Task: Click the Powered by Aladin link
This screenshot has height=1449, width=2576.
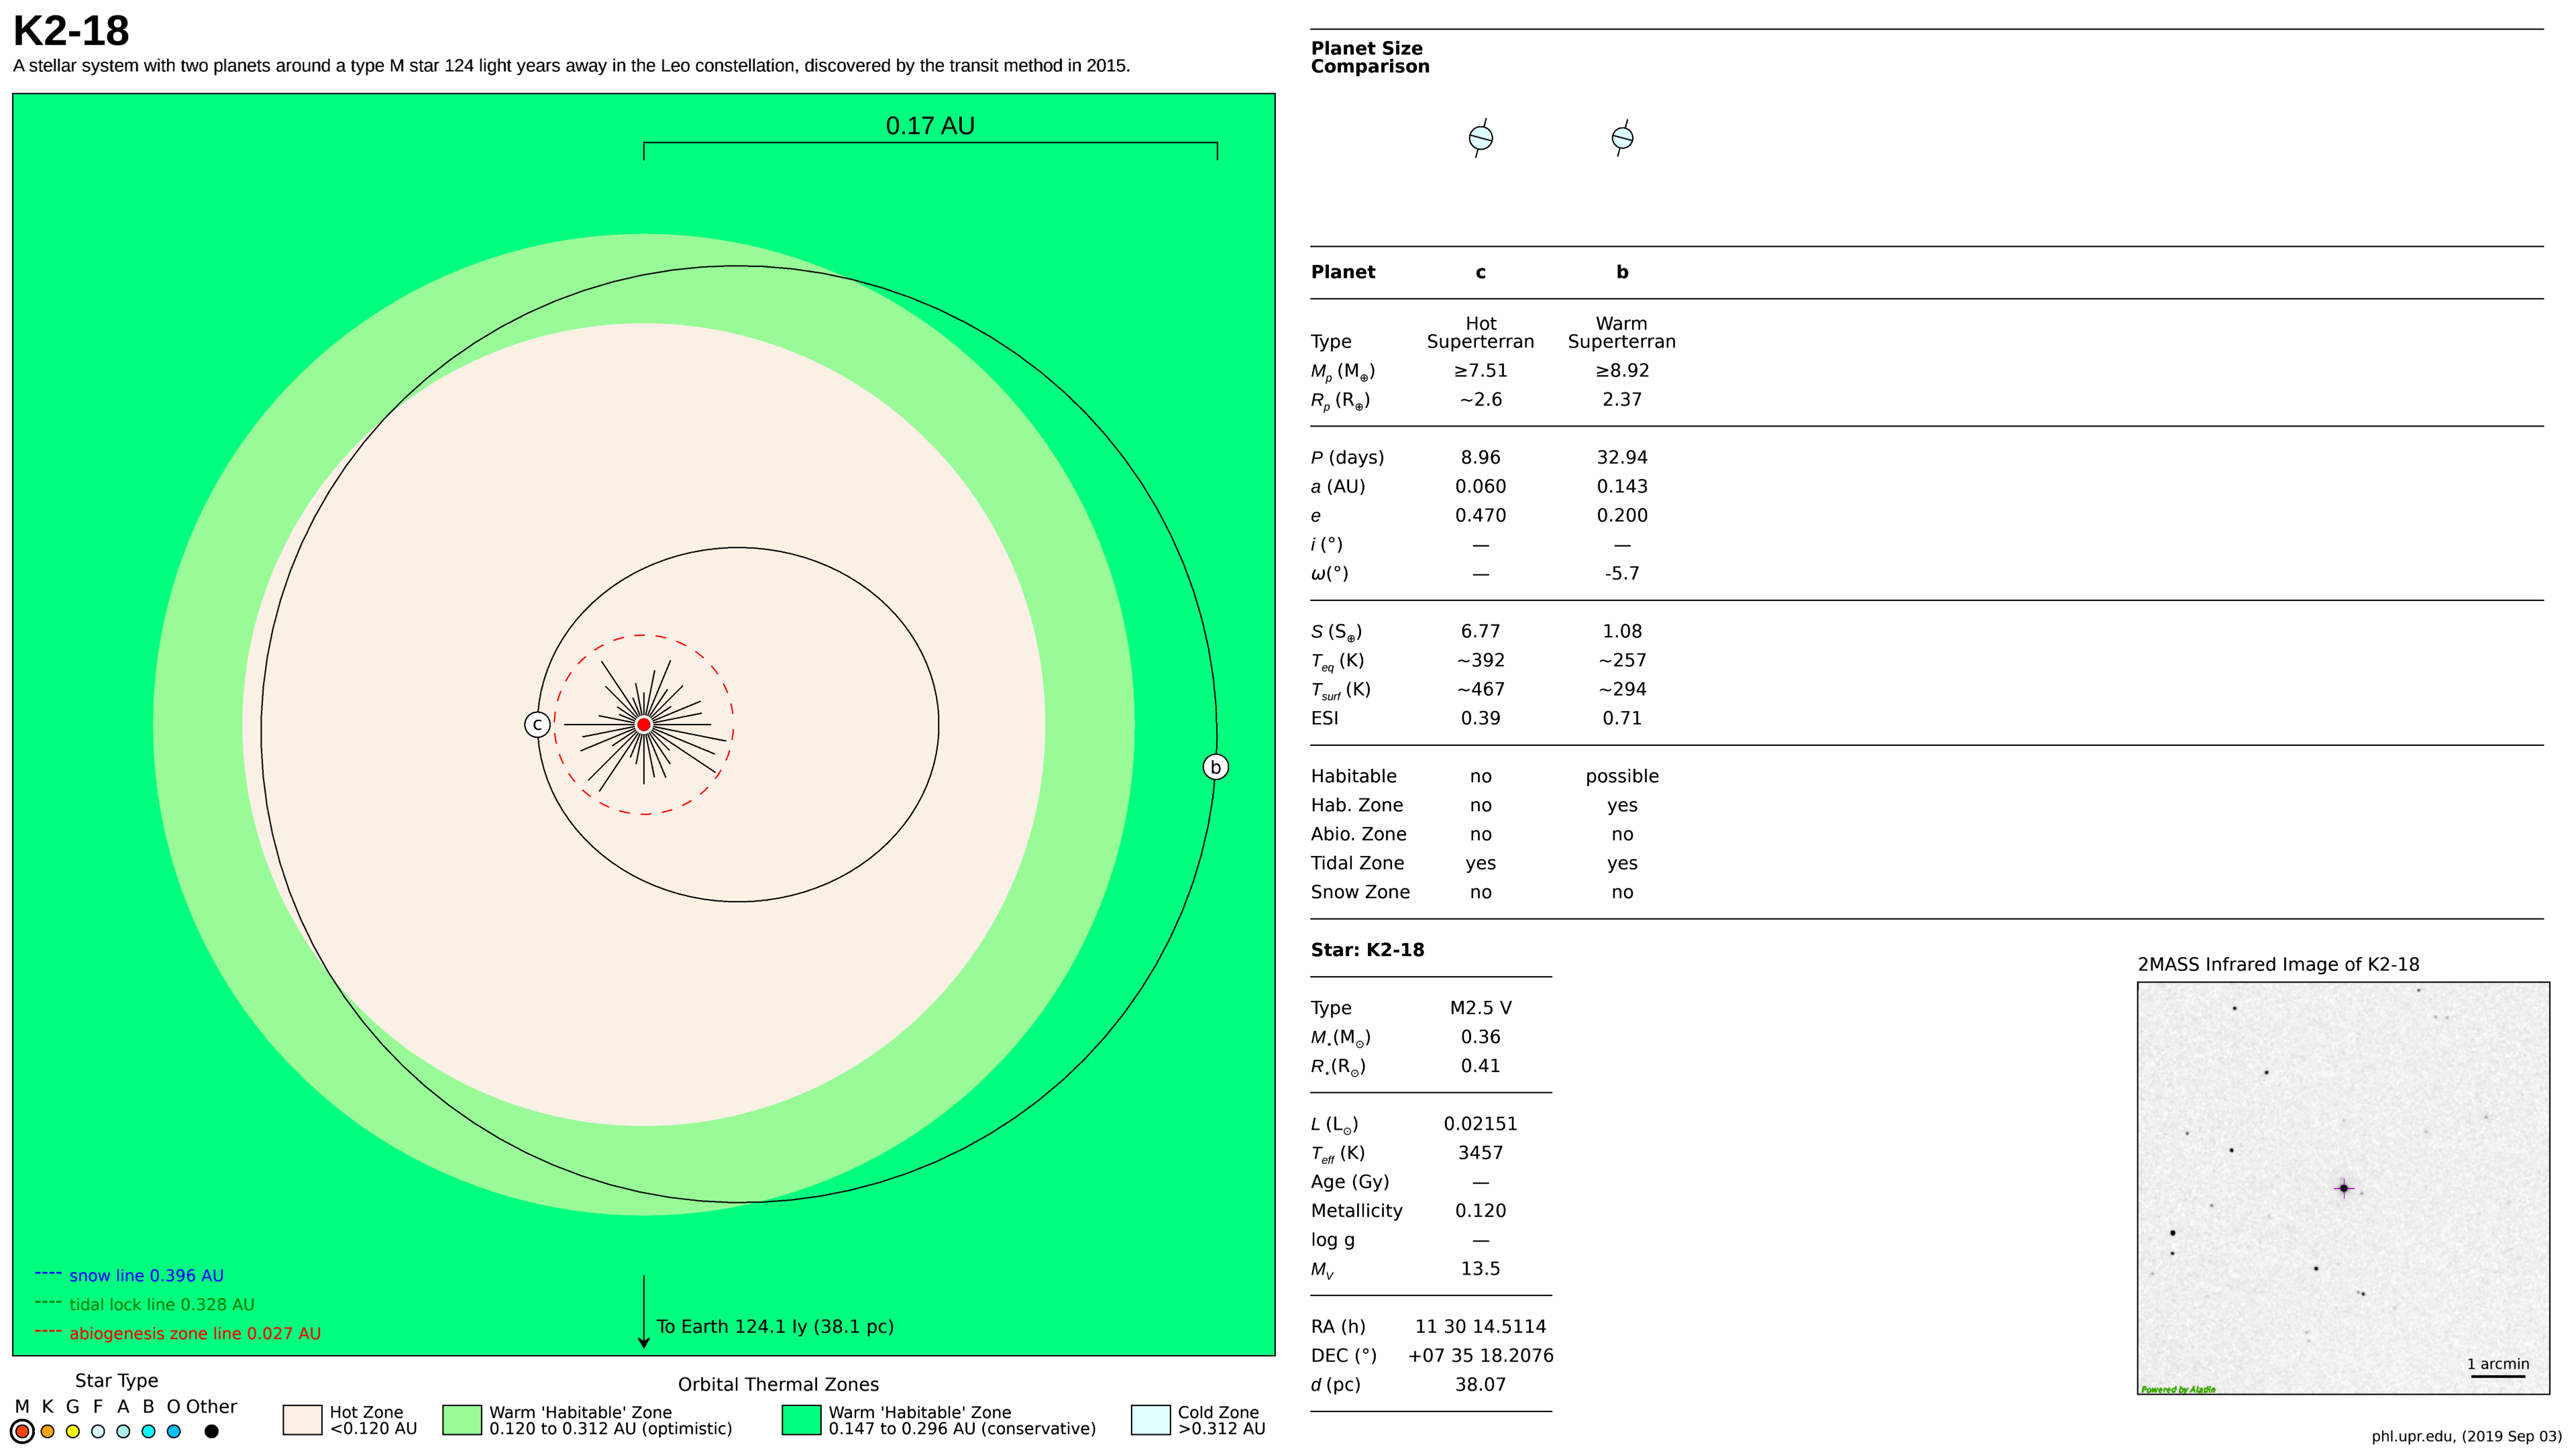Action: (x=2177, y=1389)
